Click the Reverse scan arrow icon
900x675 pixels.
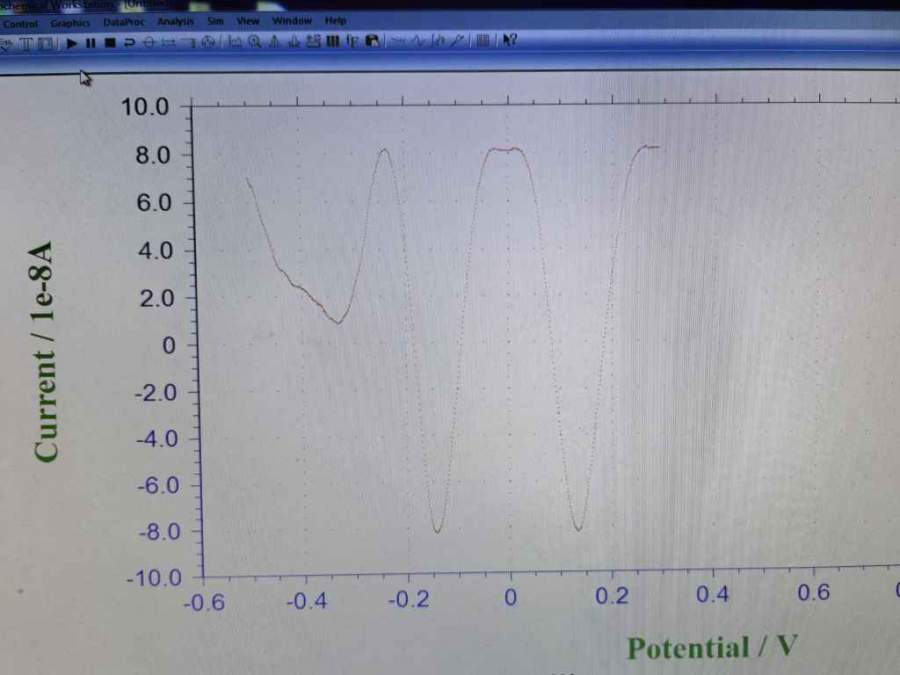pyautogui.click(x=130, y=43)
